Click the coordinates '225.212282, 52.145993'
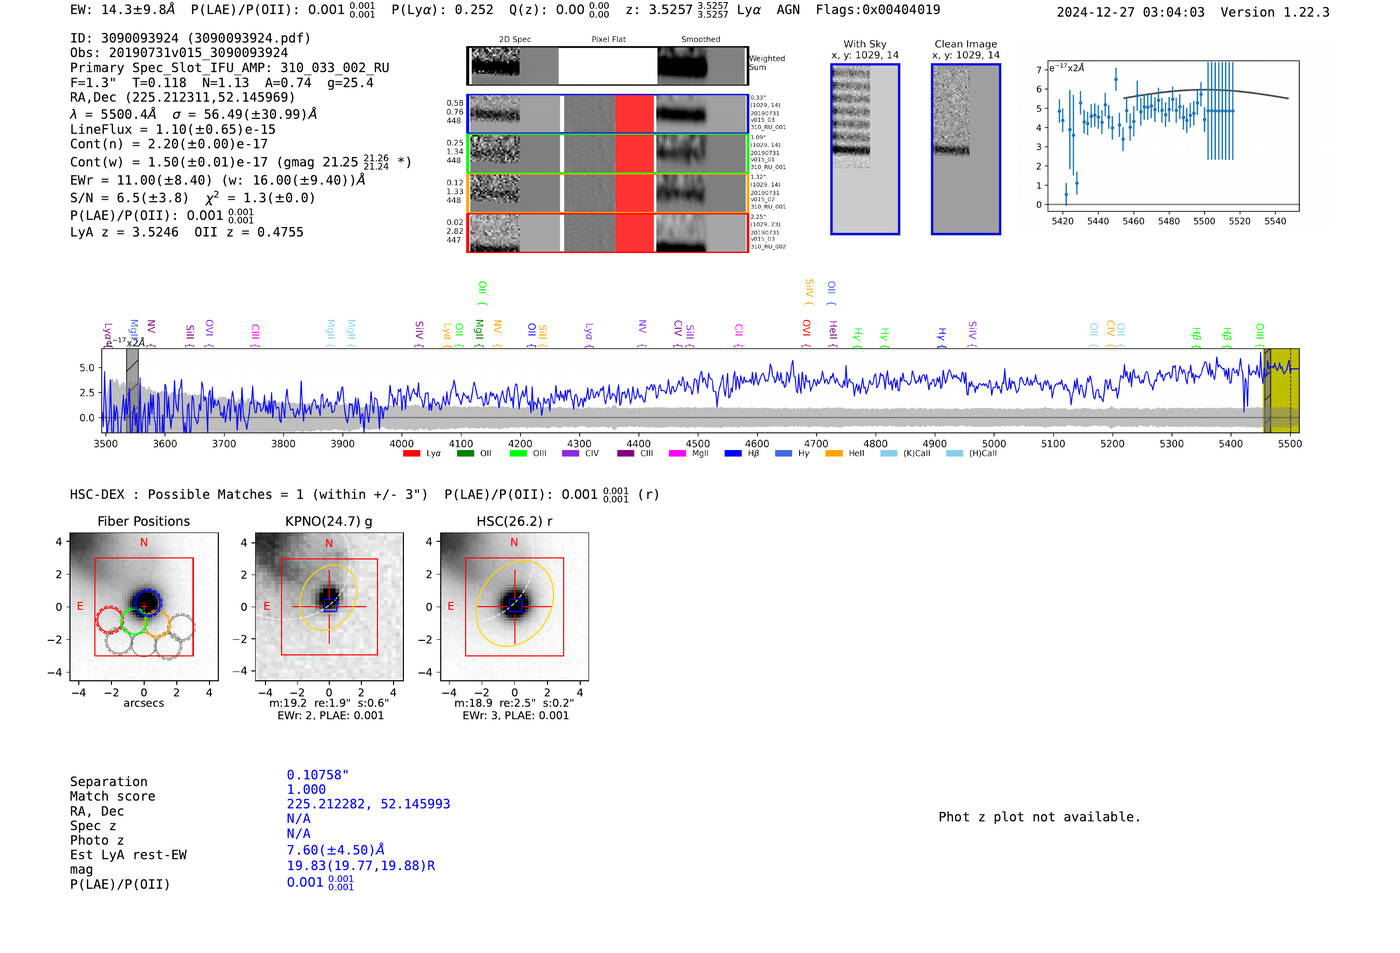Screen dimensions: 1400x953 coord(368,804)
